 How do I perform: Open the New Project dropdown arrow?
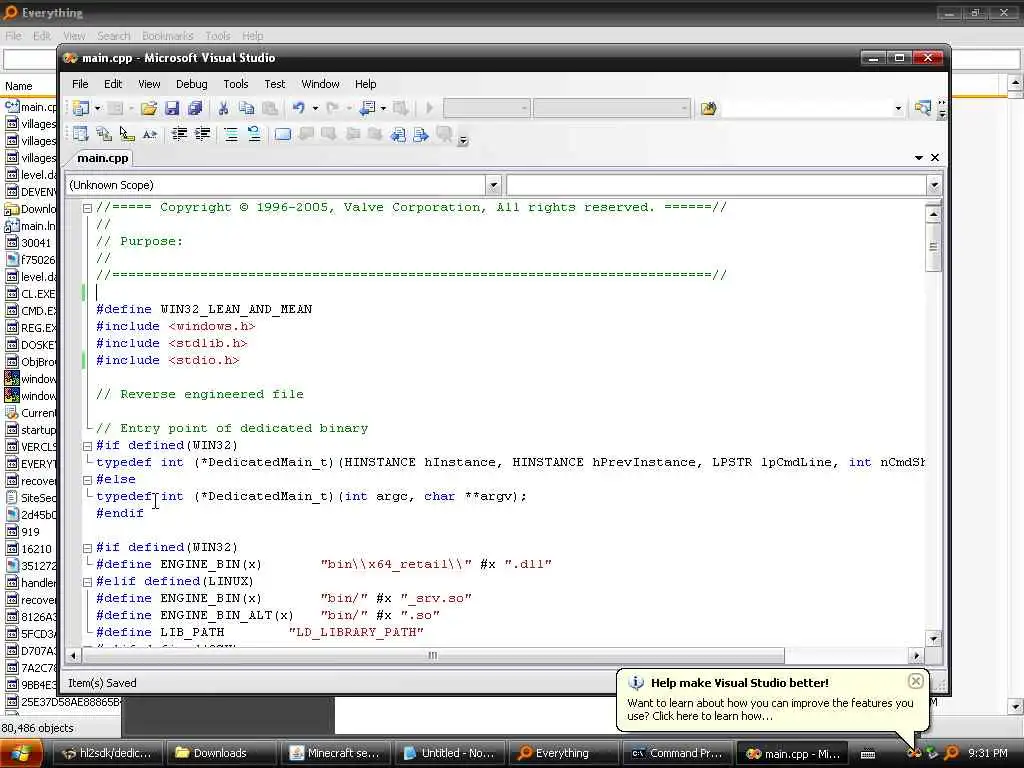[97, 108]
